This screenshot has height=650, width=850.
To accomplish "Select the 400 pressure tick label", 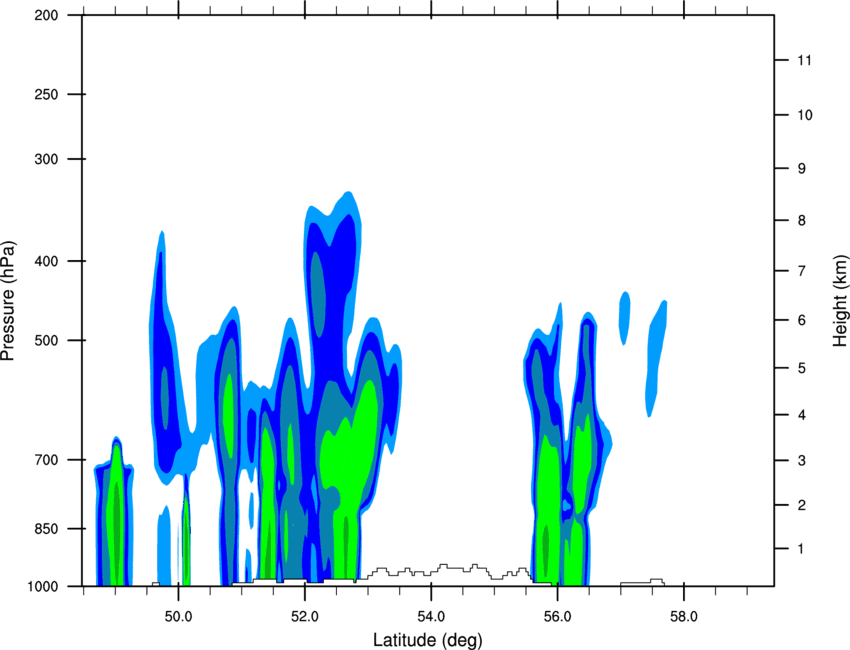I will (x=46, y=261).
